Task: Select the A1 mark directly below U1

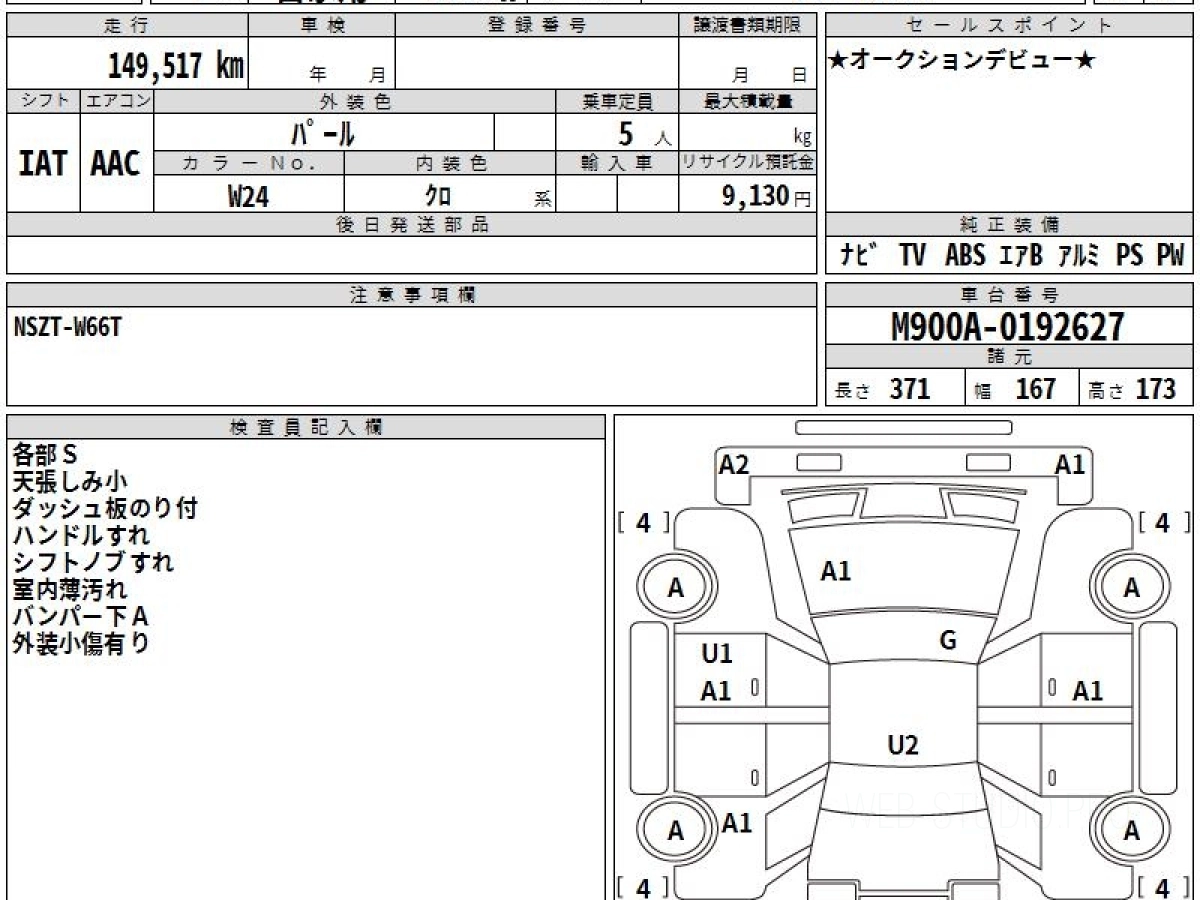Action: pos(716,691)
